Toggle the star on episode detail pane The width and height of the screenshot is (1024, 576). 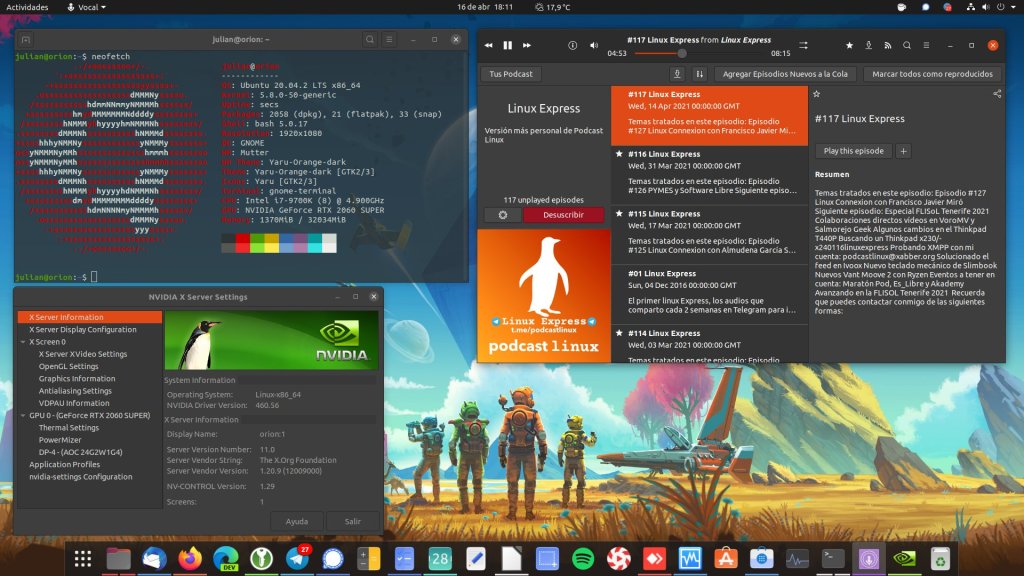point(817,94)
